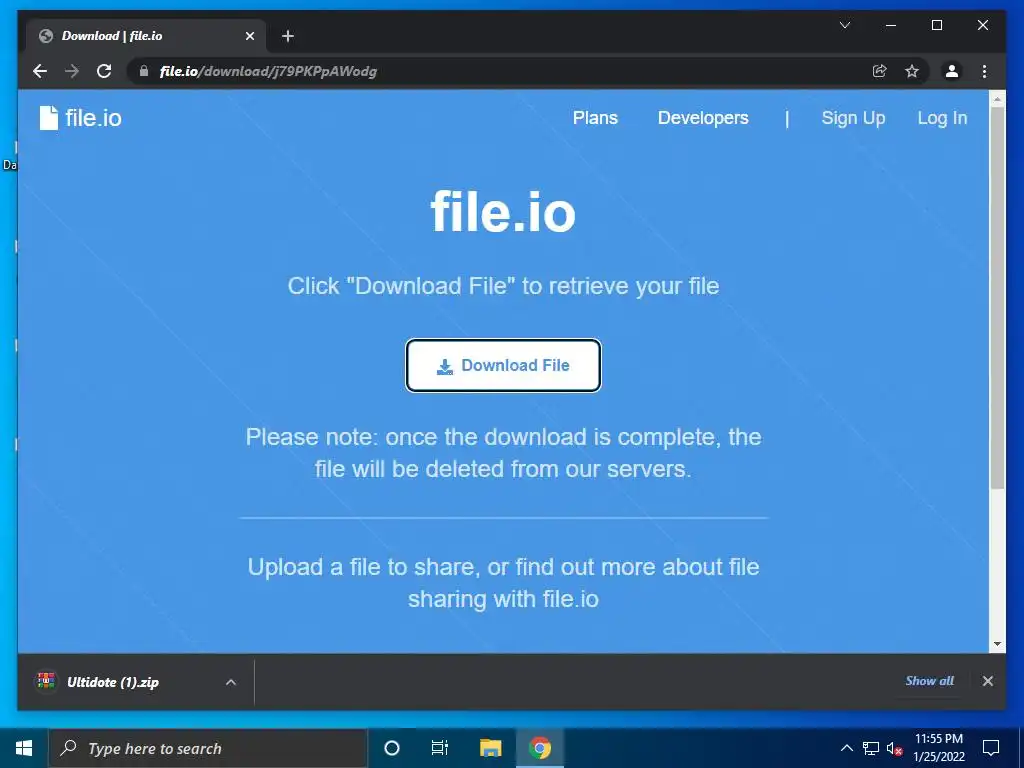Minimize the Chrome window

click(x=891, y=25)
